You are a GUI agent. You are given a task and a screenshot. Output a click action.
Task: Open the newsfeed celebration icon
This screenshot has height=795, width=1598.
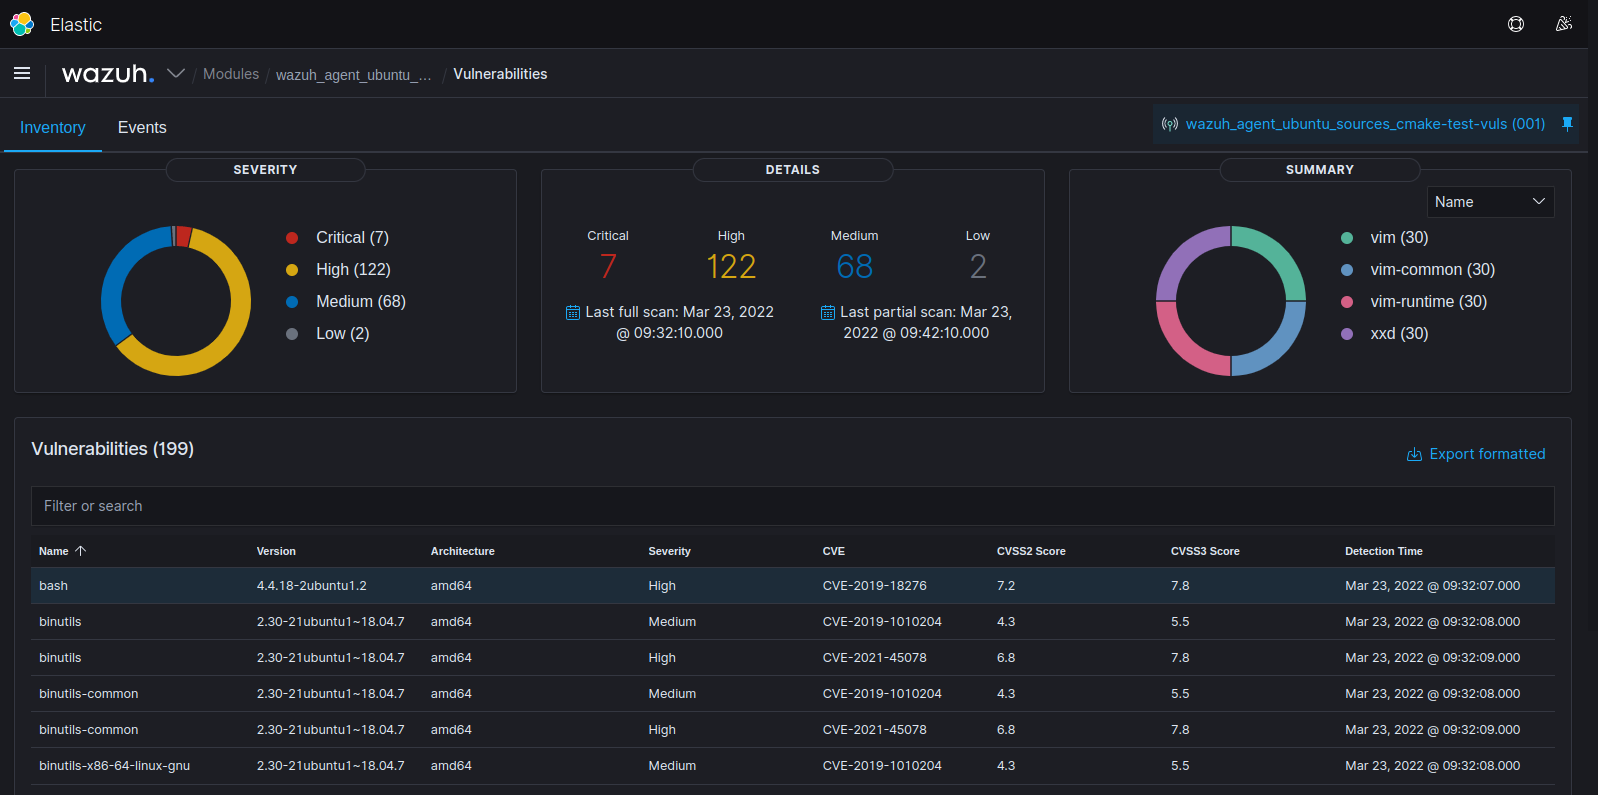tap(1564, 24)
